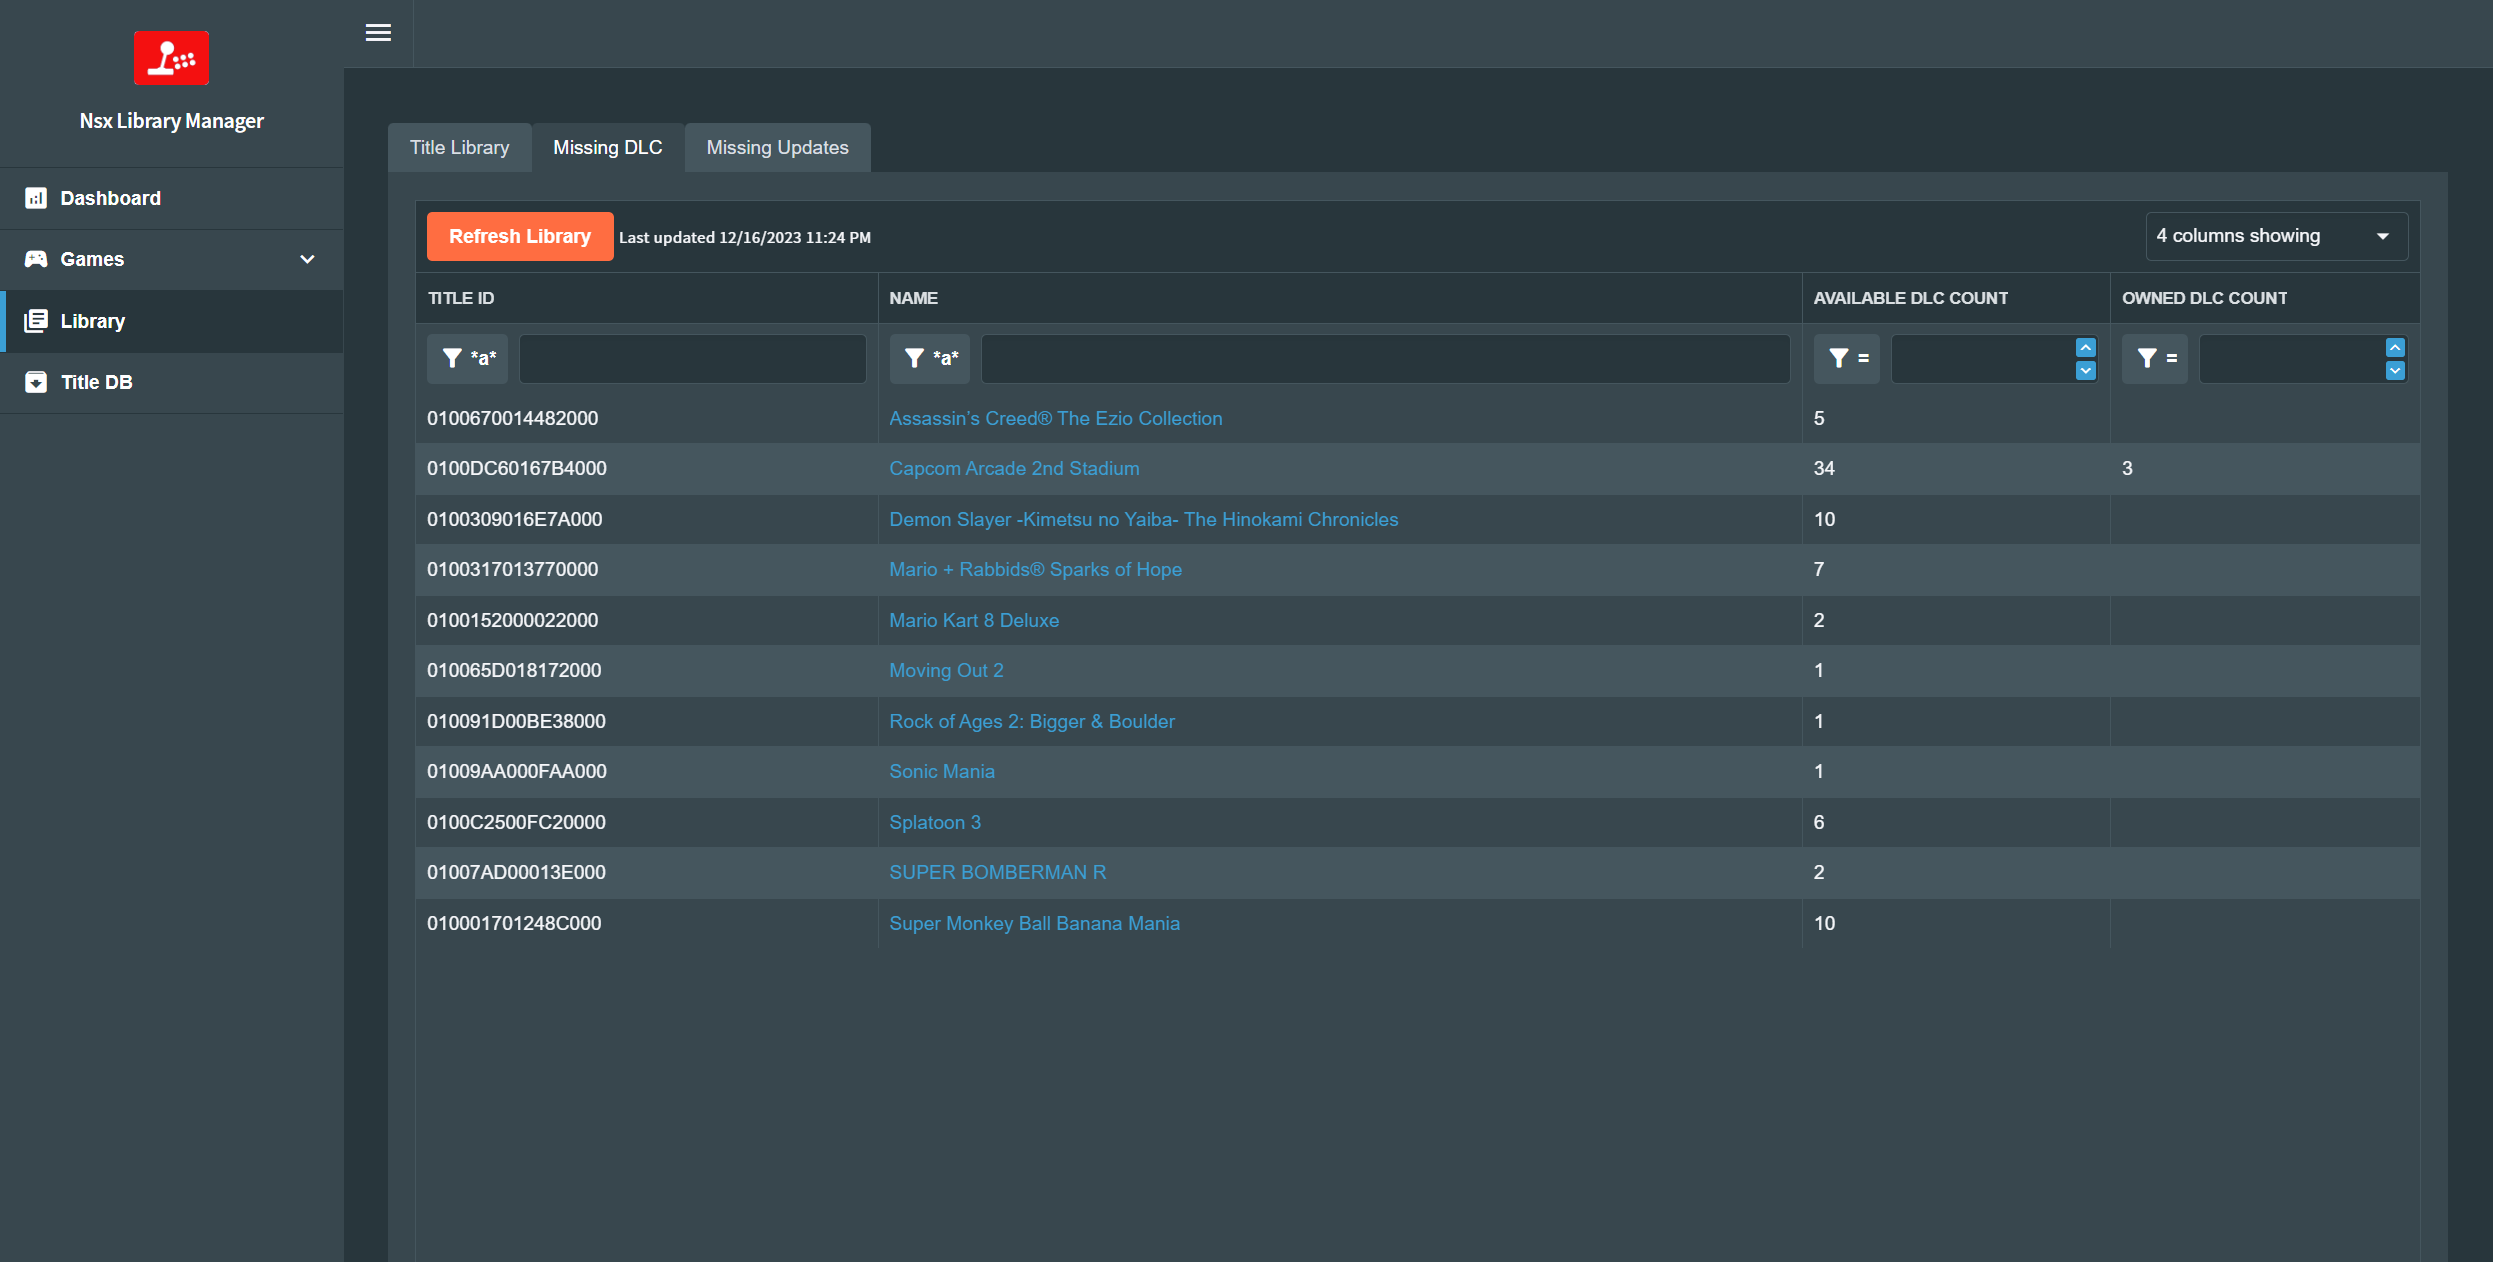This screenshot has height=1262, width=2493.
Task: Open Super Monkey Ball Banana Mania link
Action: coord(1035,924)
